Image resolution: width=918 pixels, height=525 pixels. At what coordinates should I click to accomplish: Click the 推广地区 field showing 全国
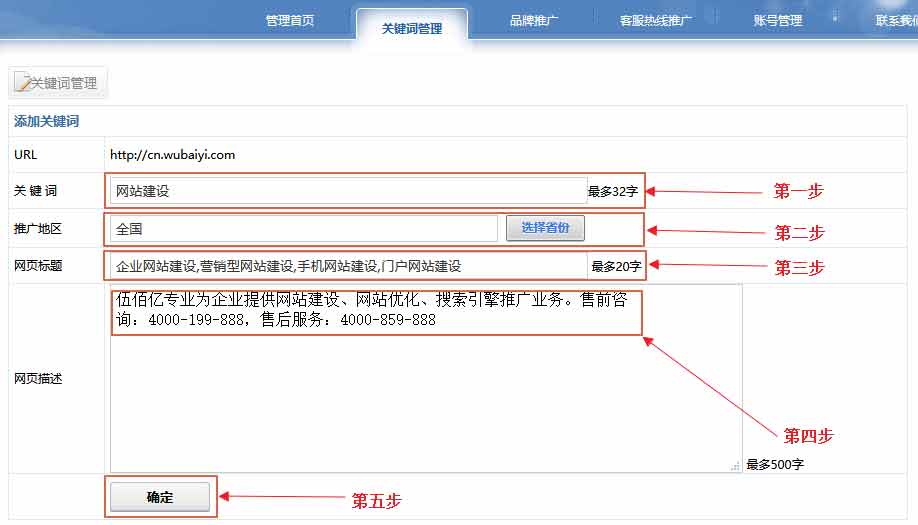click(x=303, y=229)
